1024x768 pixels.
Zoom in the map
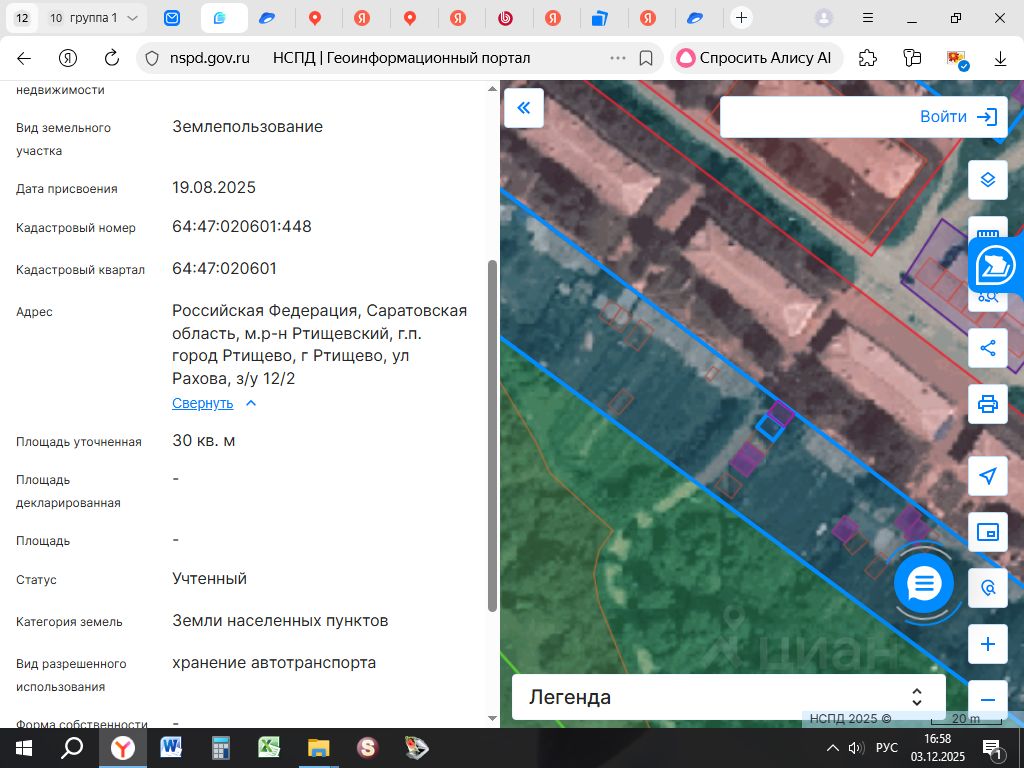click(x=987, y=645)
